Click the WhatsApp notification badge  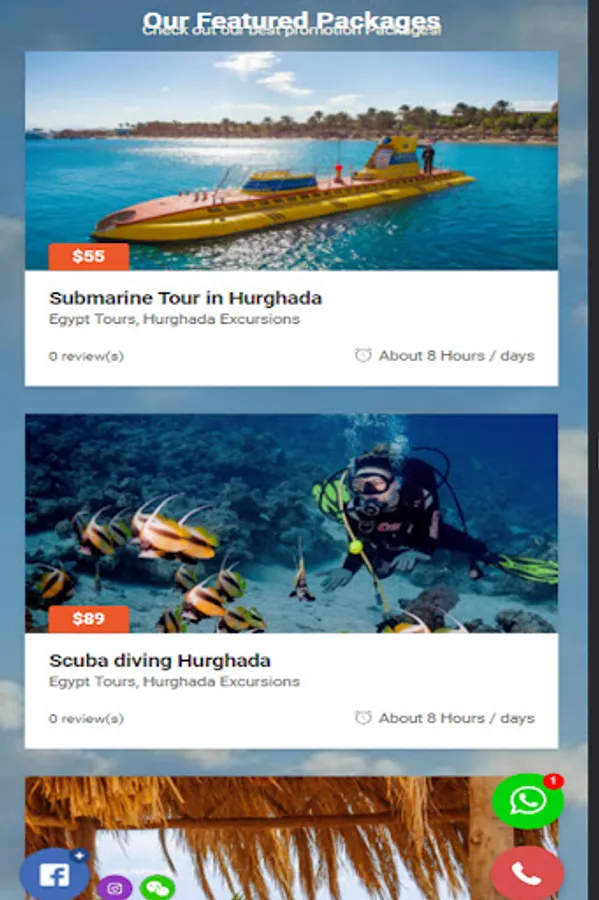(x=553, y=781)
